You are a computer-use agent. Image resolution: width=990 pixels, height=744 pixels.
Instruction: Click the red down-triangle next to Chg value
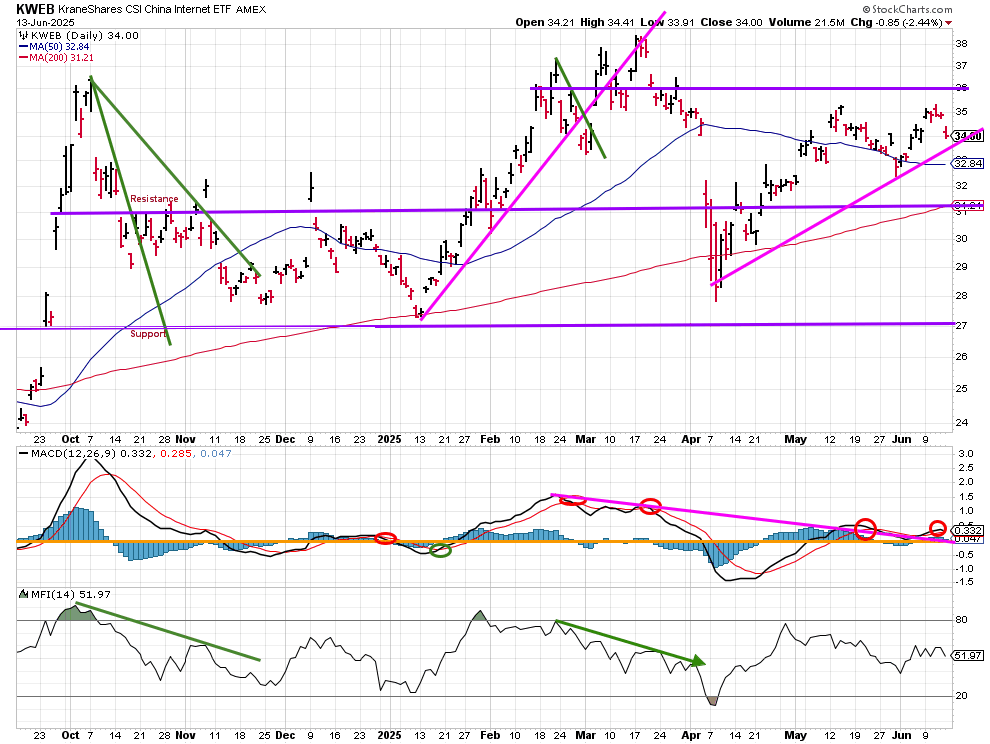949,23
